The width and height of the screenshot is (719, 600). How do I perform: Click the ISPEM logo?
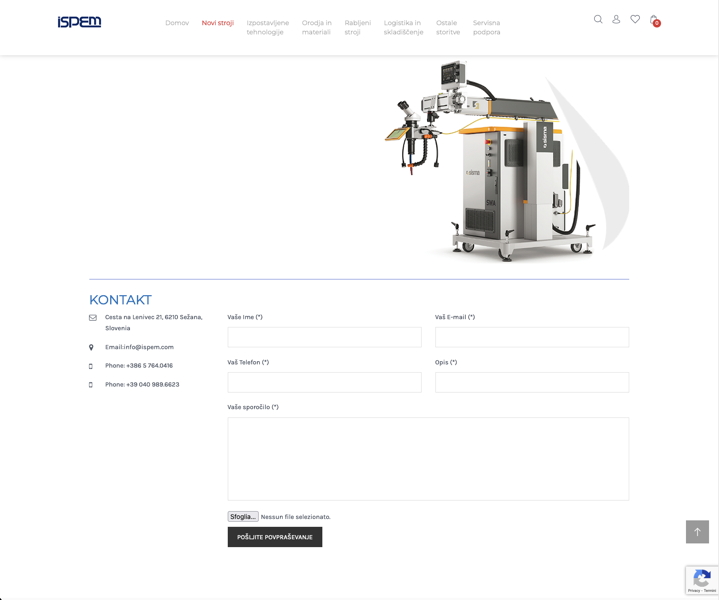click(79, 22)
